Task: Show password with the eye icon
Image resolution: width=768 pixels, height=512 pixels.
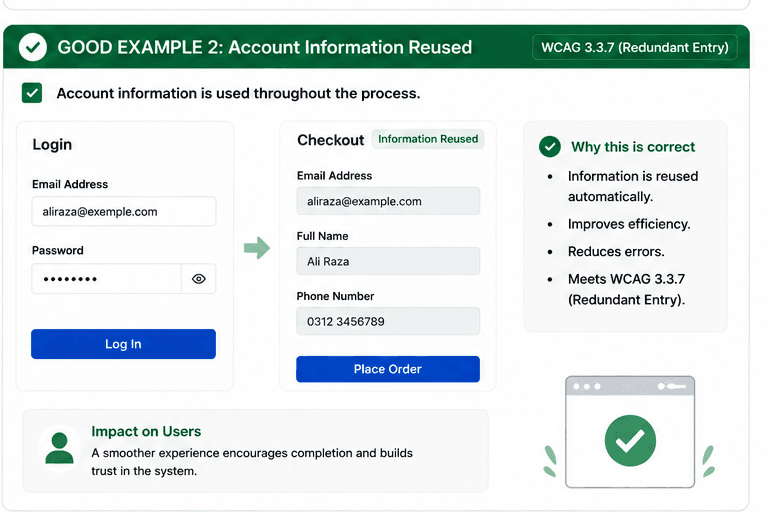Action: 198,279
